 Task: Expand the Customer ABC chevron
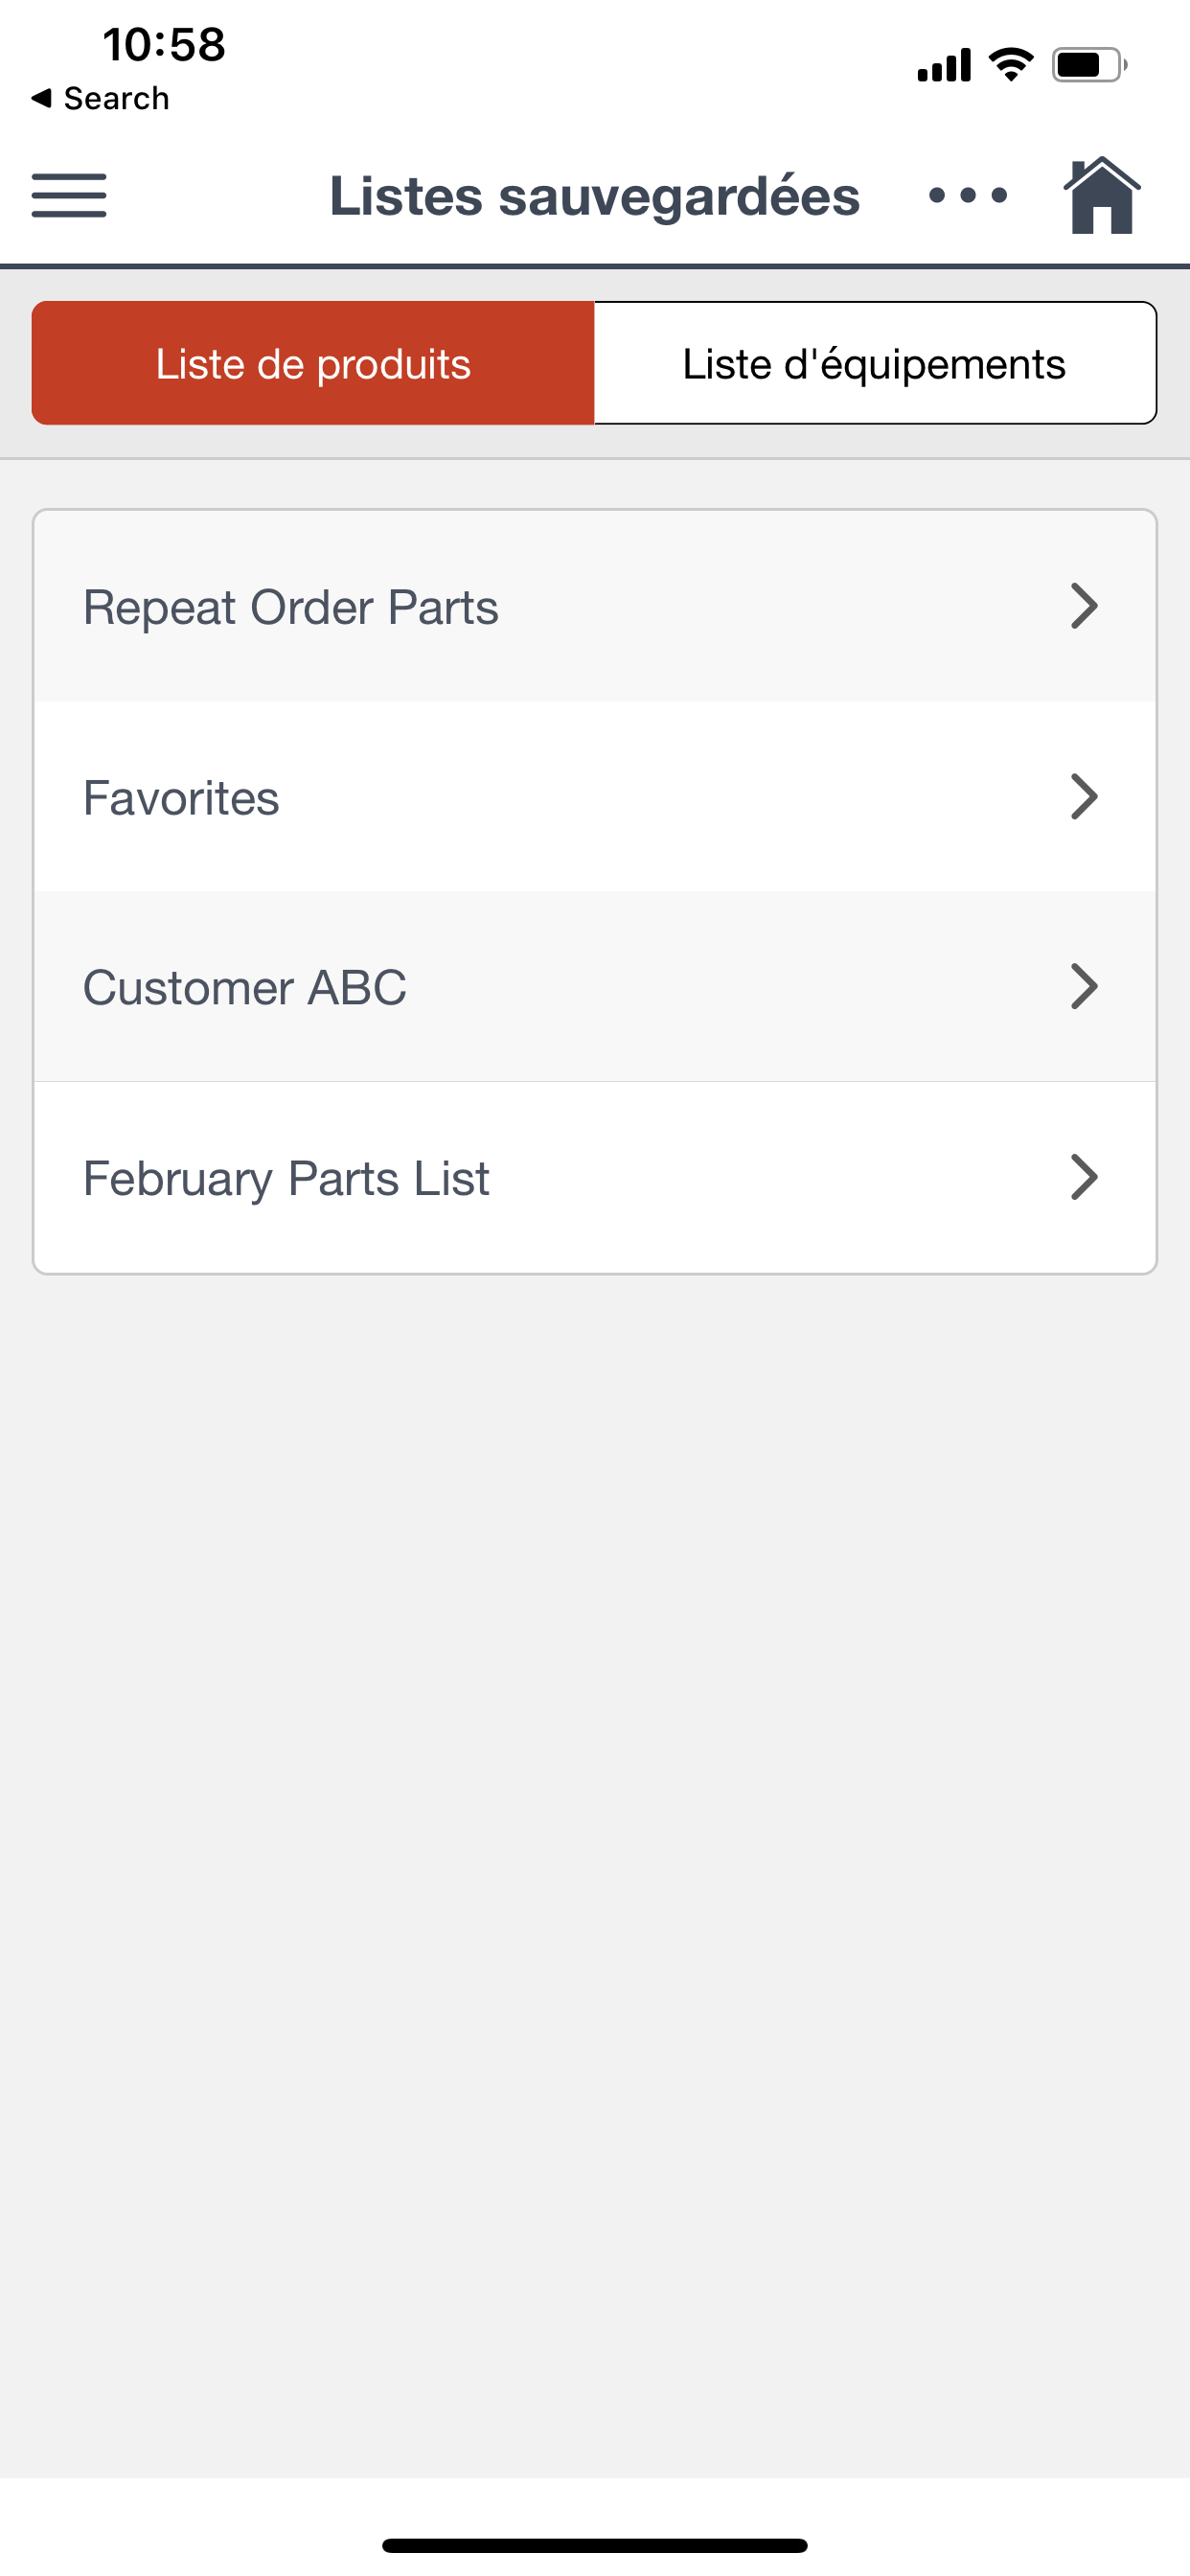tap(1084, 987)
